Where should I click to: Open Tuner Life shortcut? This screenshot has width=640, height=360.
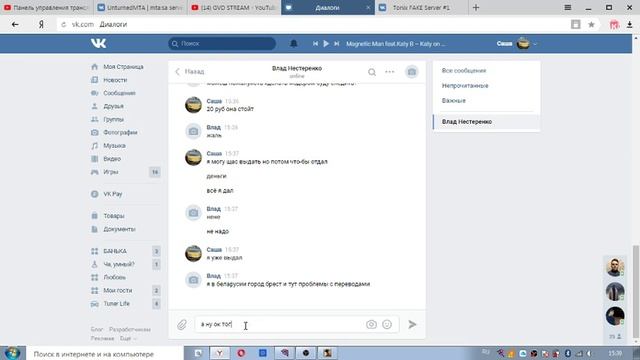pyautogui.click(x=116, y=304)
